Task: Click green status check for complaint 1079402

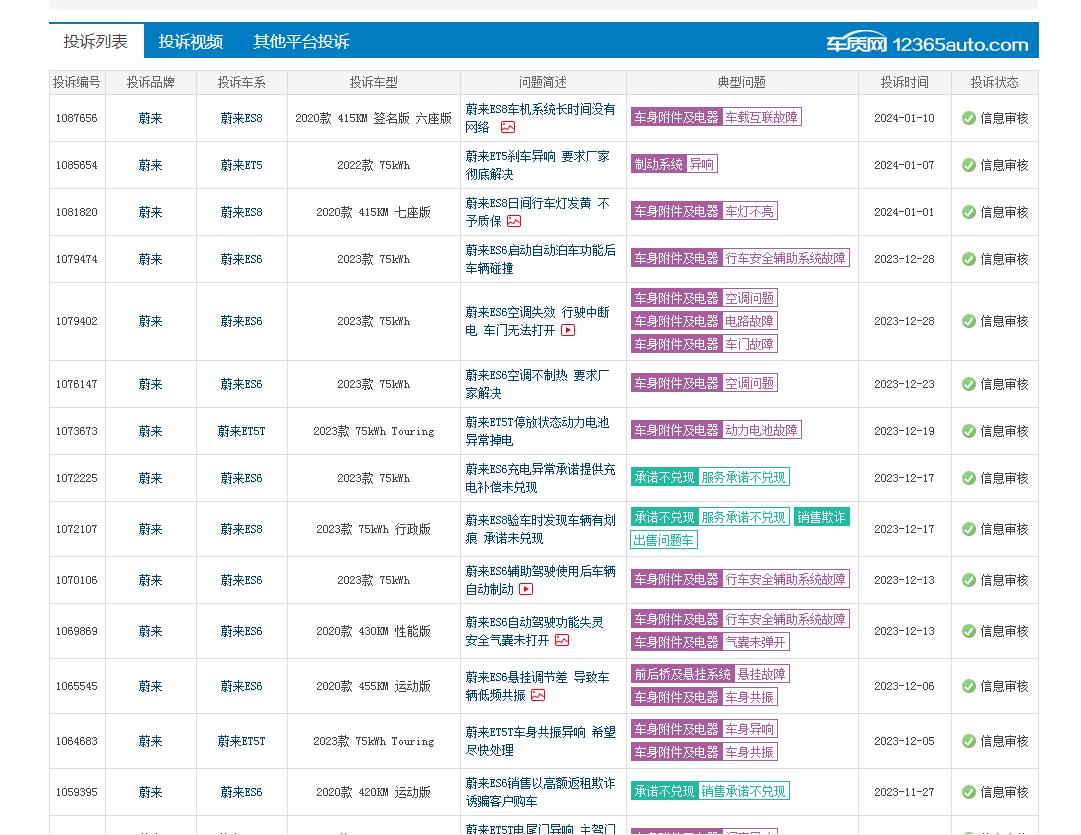Action: pyautogui.click(x=969, y=321)
